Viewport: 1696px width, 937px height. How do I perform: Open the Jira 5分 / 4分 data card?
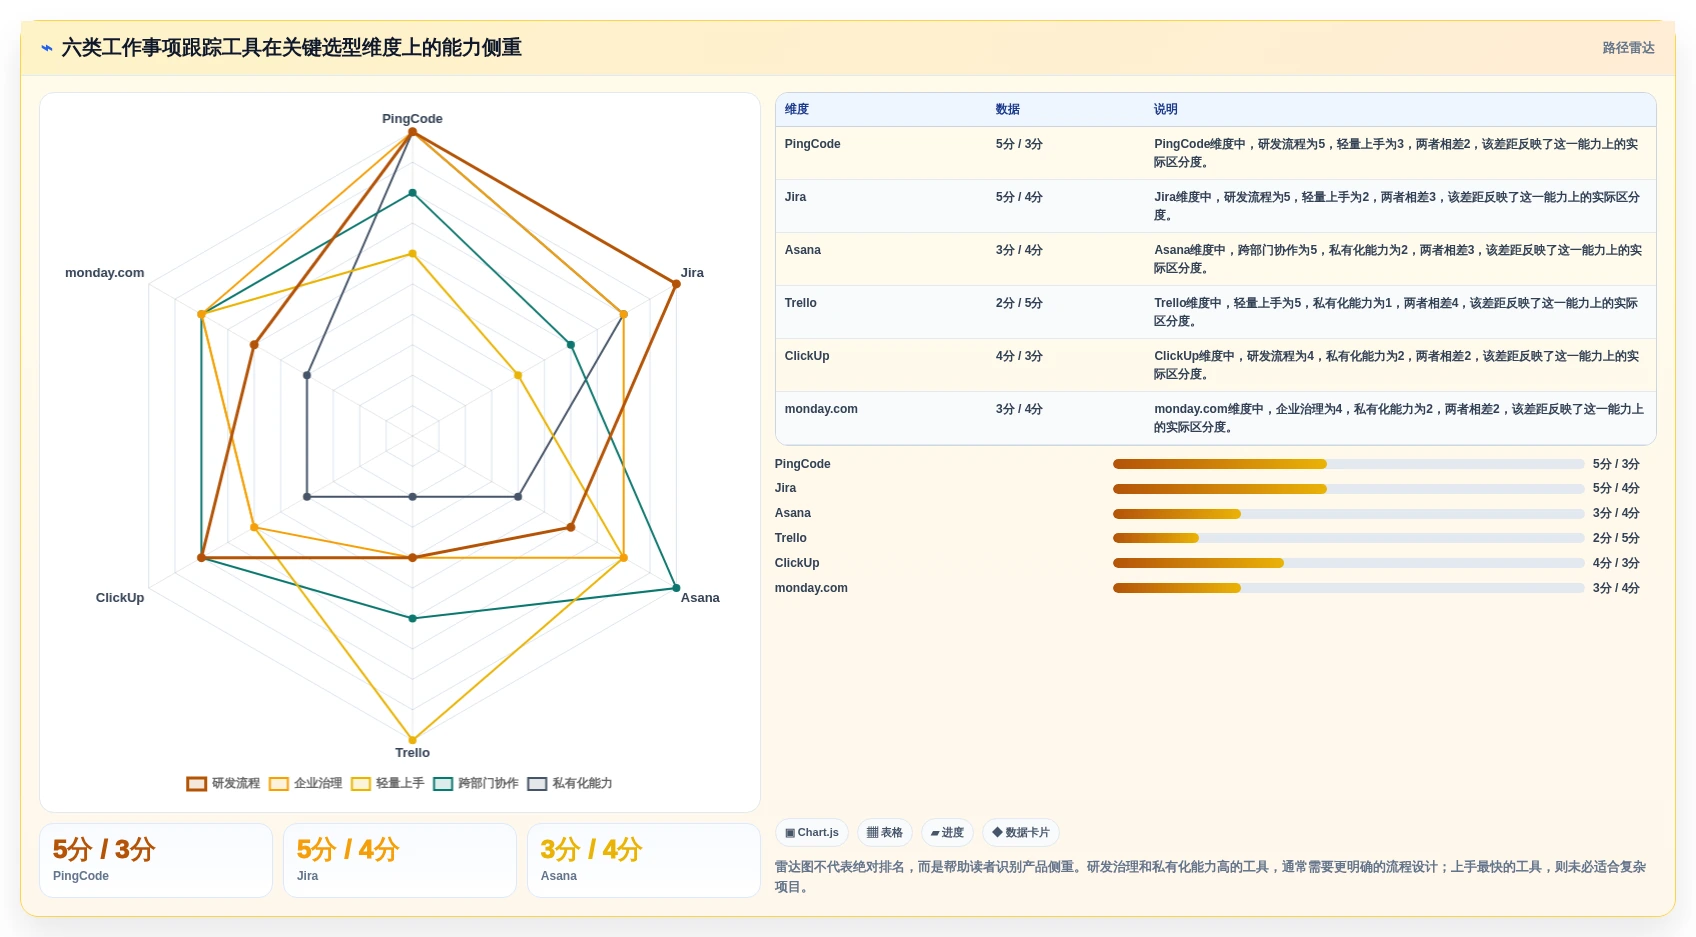click(x=400, y=860)
